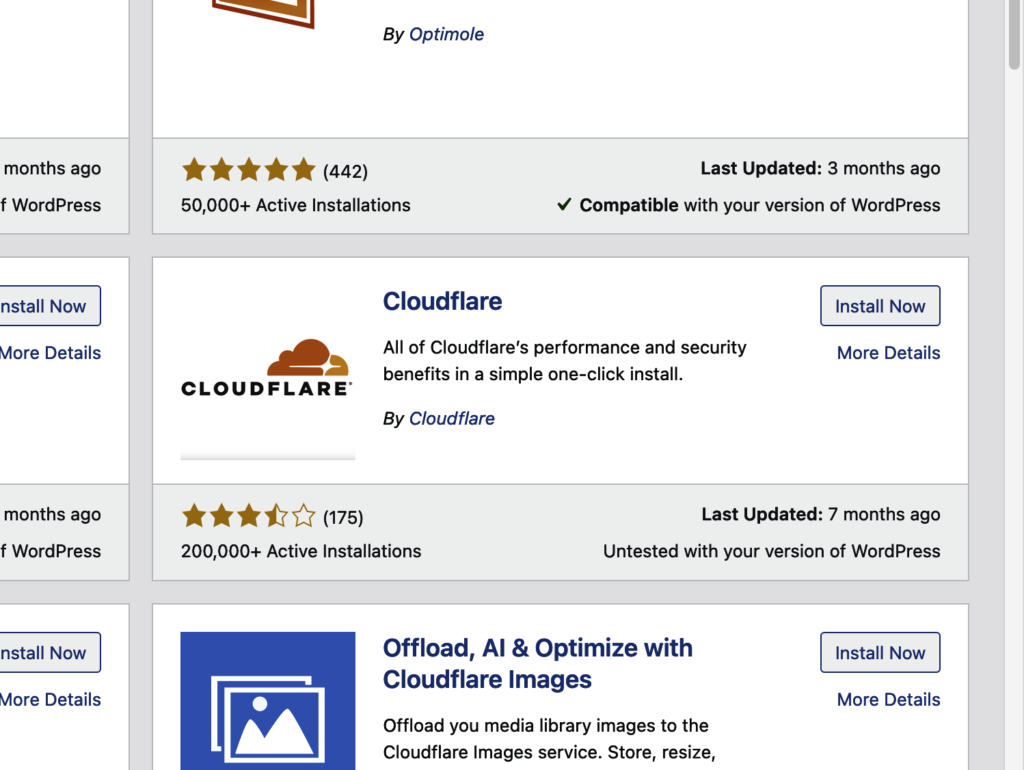Click the partially visible left Install Now button beside Cloudflare
This screenshot has height=770, width=1024.
click(x=45, y=306)
